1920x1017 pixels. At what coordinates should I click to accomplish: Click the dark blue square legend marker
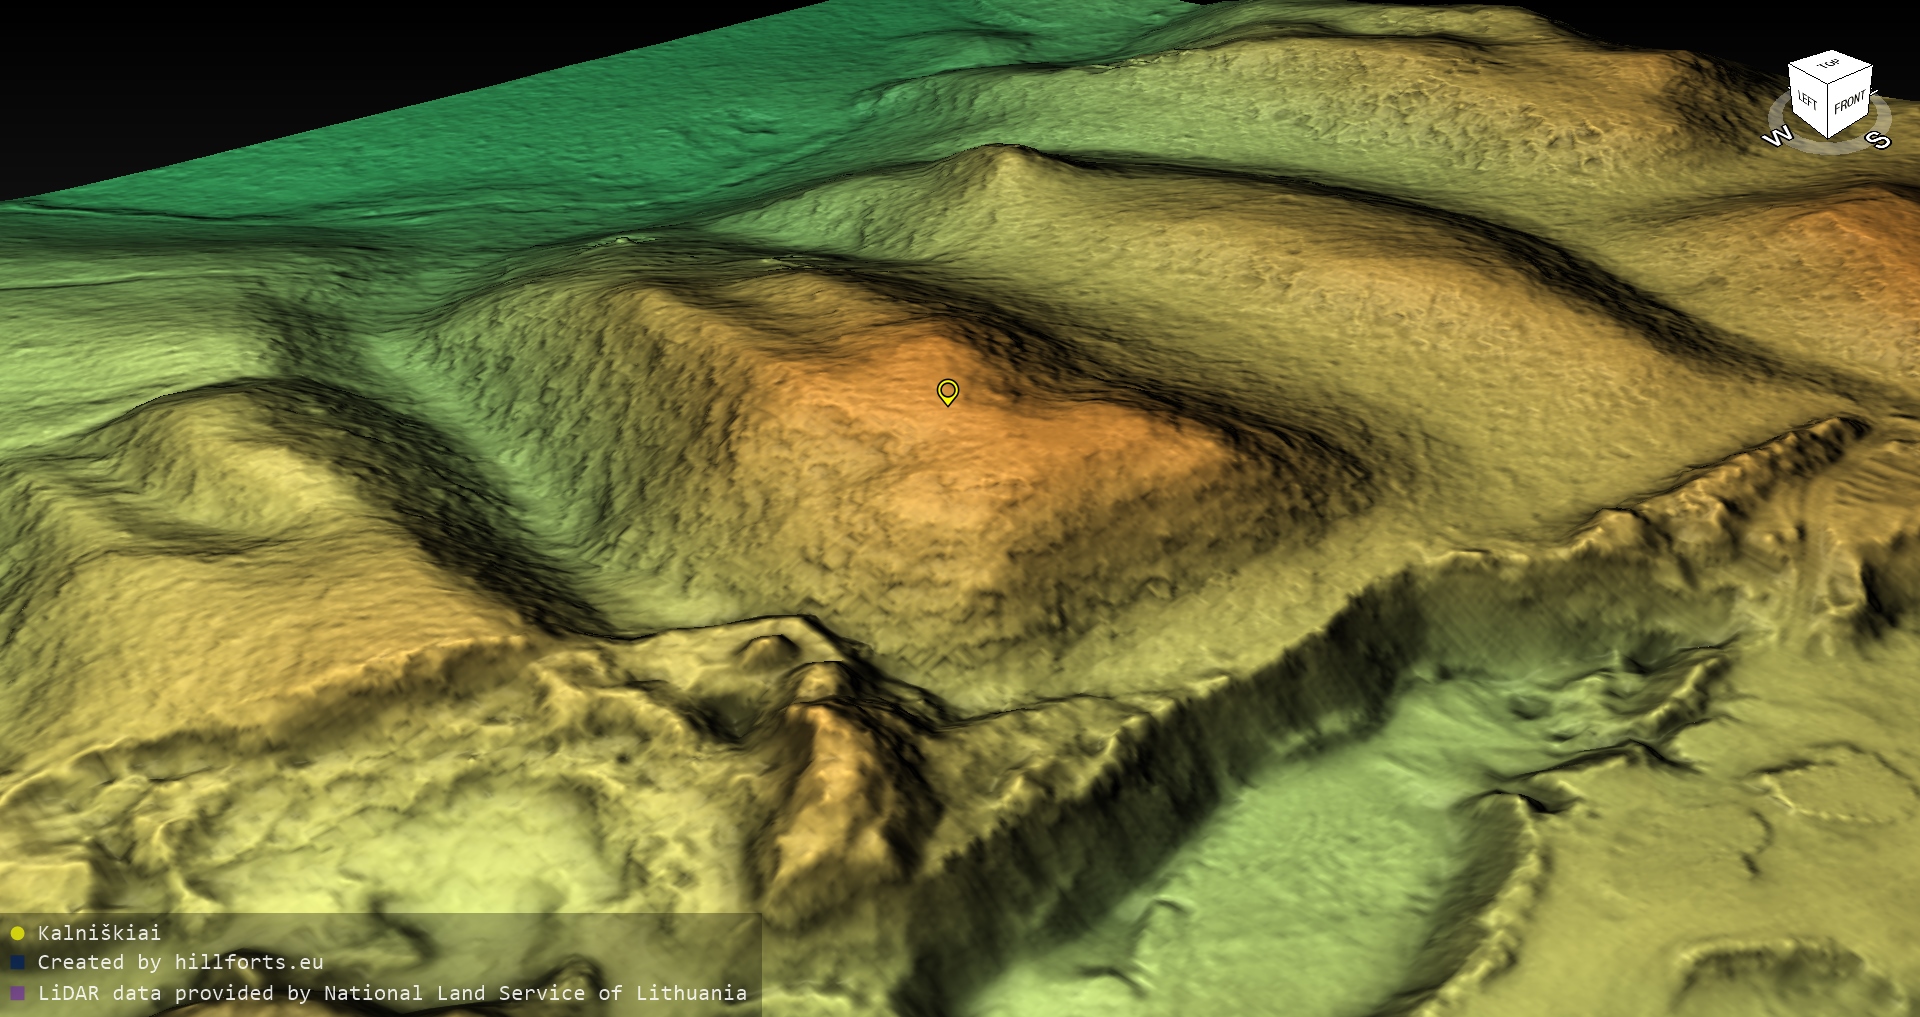pos(17,963)
